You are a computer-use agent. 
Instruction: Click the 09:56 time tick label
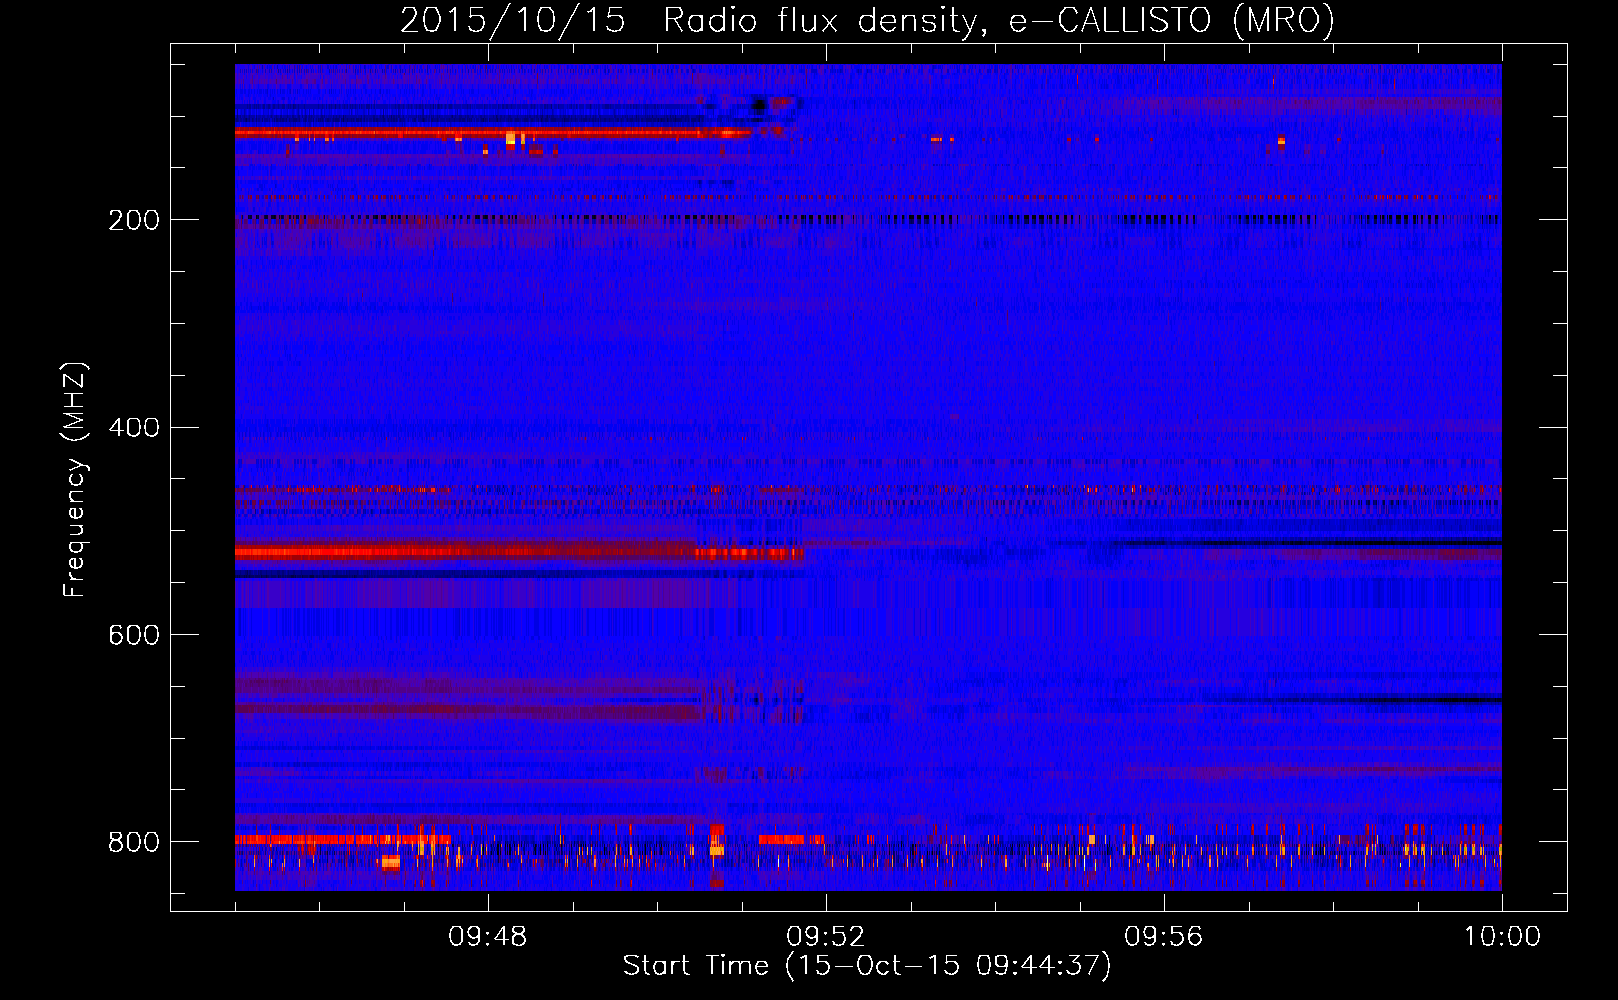point(1164,937)
